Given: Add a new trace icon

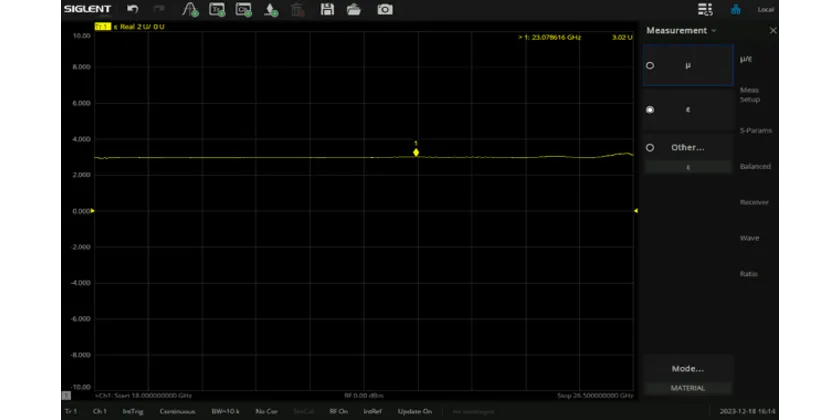Looking at the screenshot, I should coord(217,9).
